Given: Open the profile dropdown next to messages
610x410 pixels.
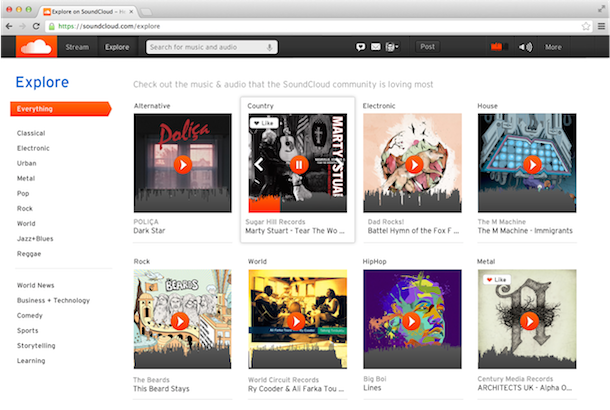Looking at the screenshot, I should [x=392, y=47].
